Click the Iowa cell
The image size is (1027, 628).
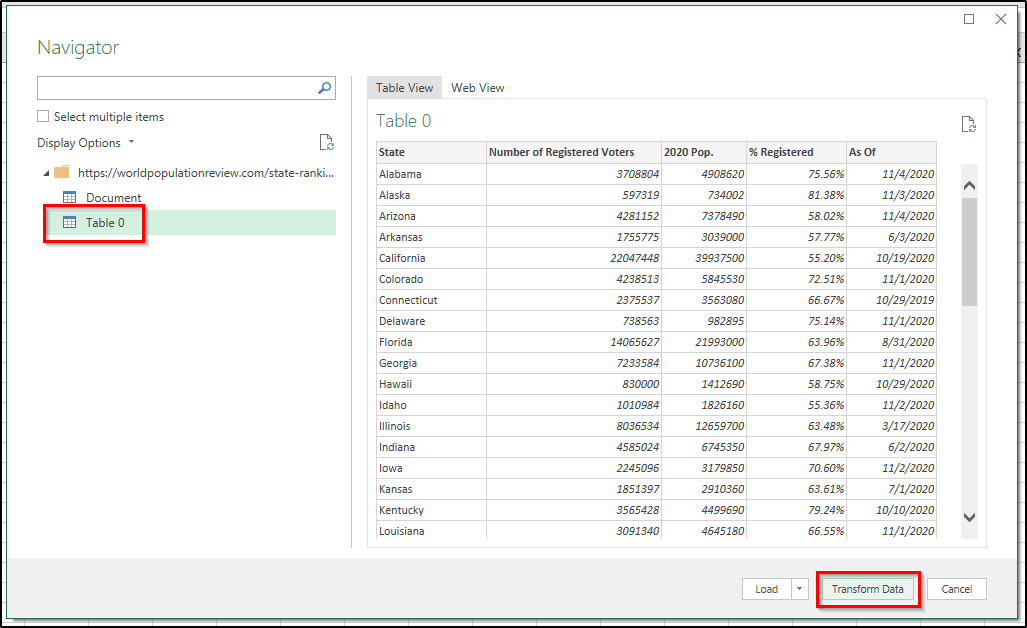[431, 468]
